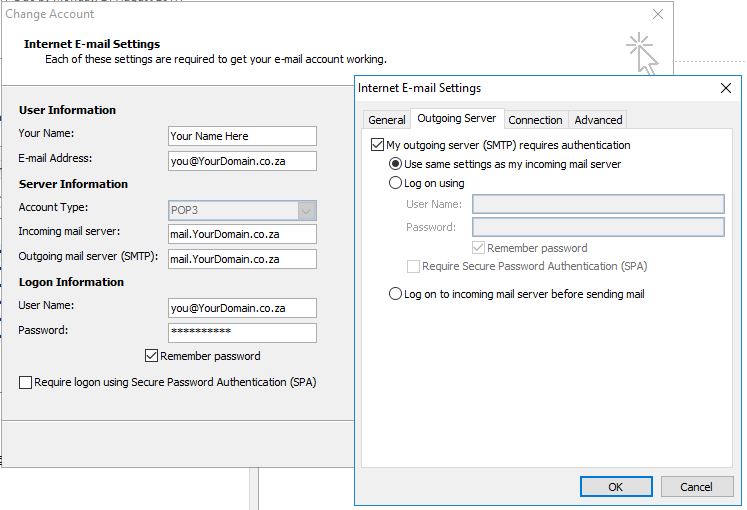Click the Logon Information heading
This screenshot has height=510, width=747.
tap(71, 282)
